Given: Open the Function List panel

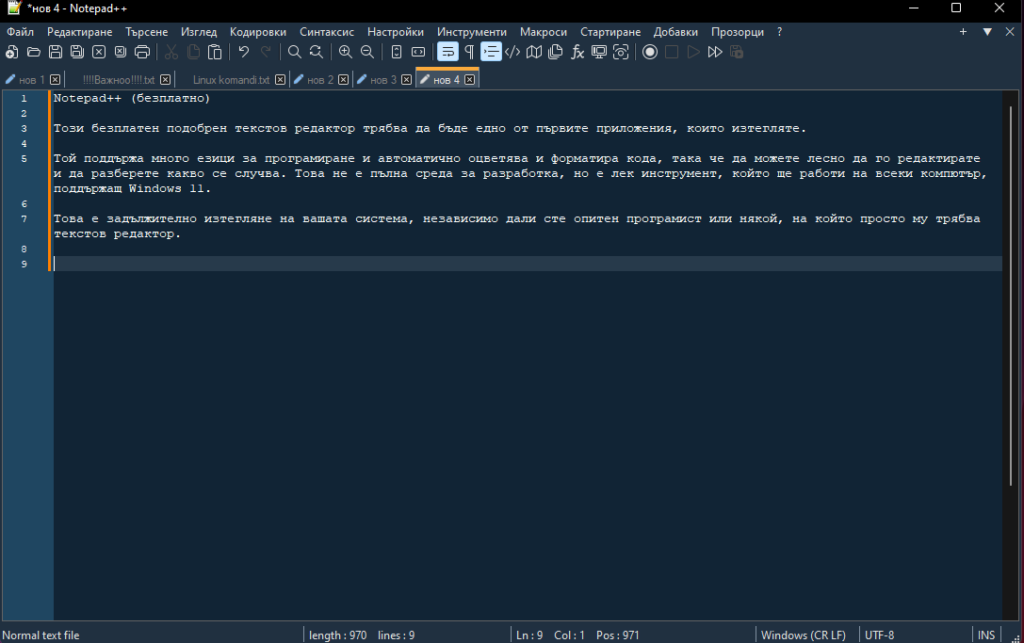Looking at the screenshot, I should point(577,52).
